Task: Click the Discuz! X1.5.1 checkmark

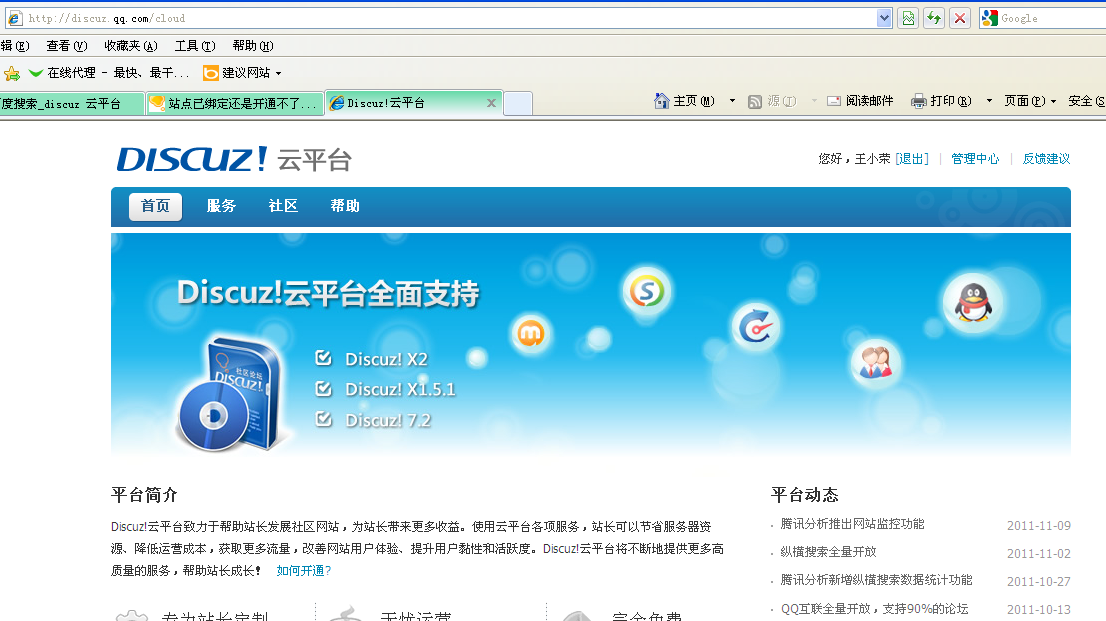Action: point(323,388)
